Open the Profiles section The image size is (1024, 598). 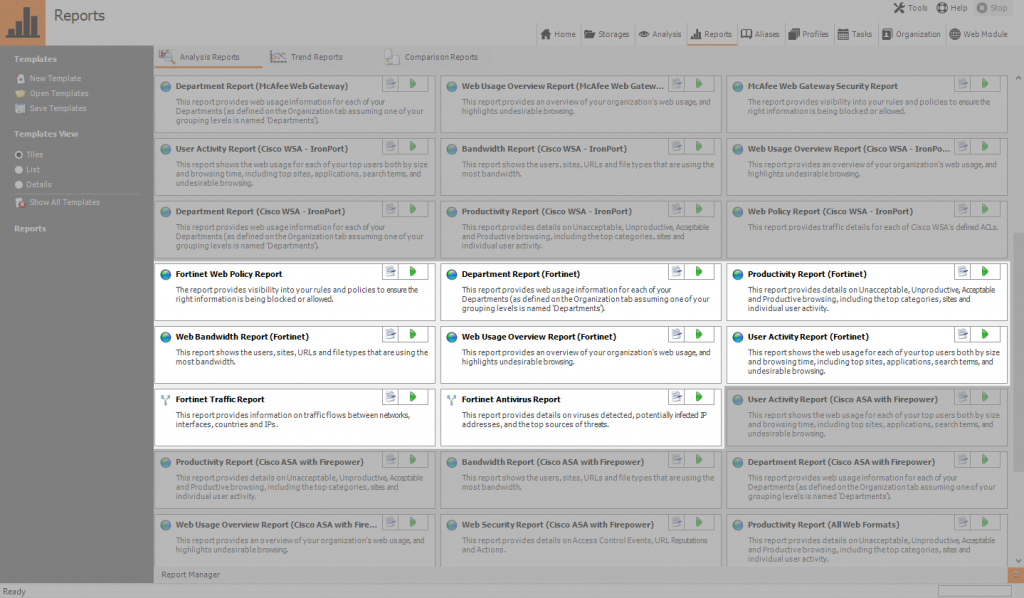point(808,34)
